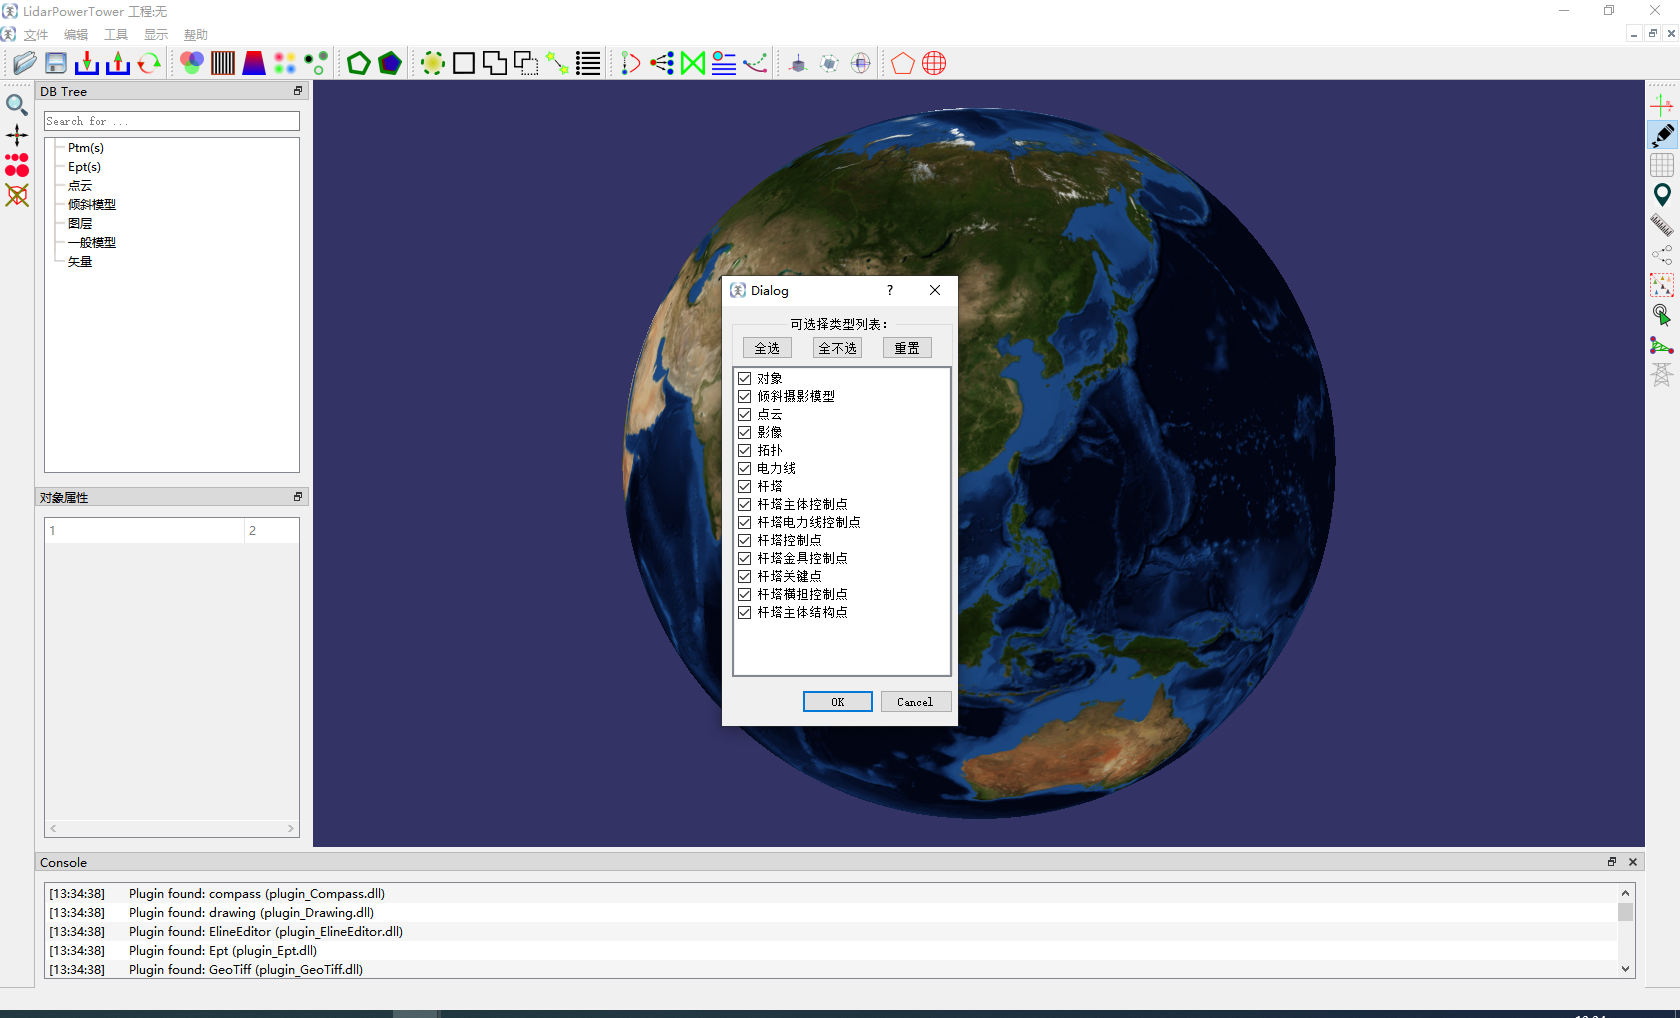Click OK in the Dialog
Image resolution: width=1680 pixels, height=1018 pixels.
(837, 702)
